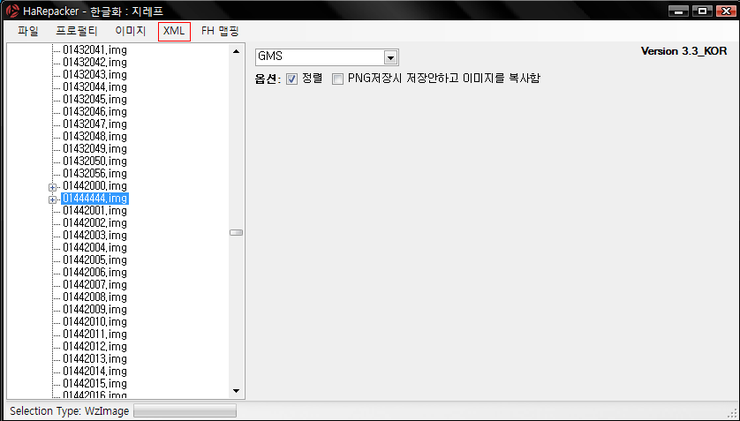The image size is (740, 421).
Task: Select 01432045.img in the tree
Action: (x=95, y=99)
